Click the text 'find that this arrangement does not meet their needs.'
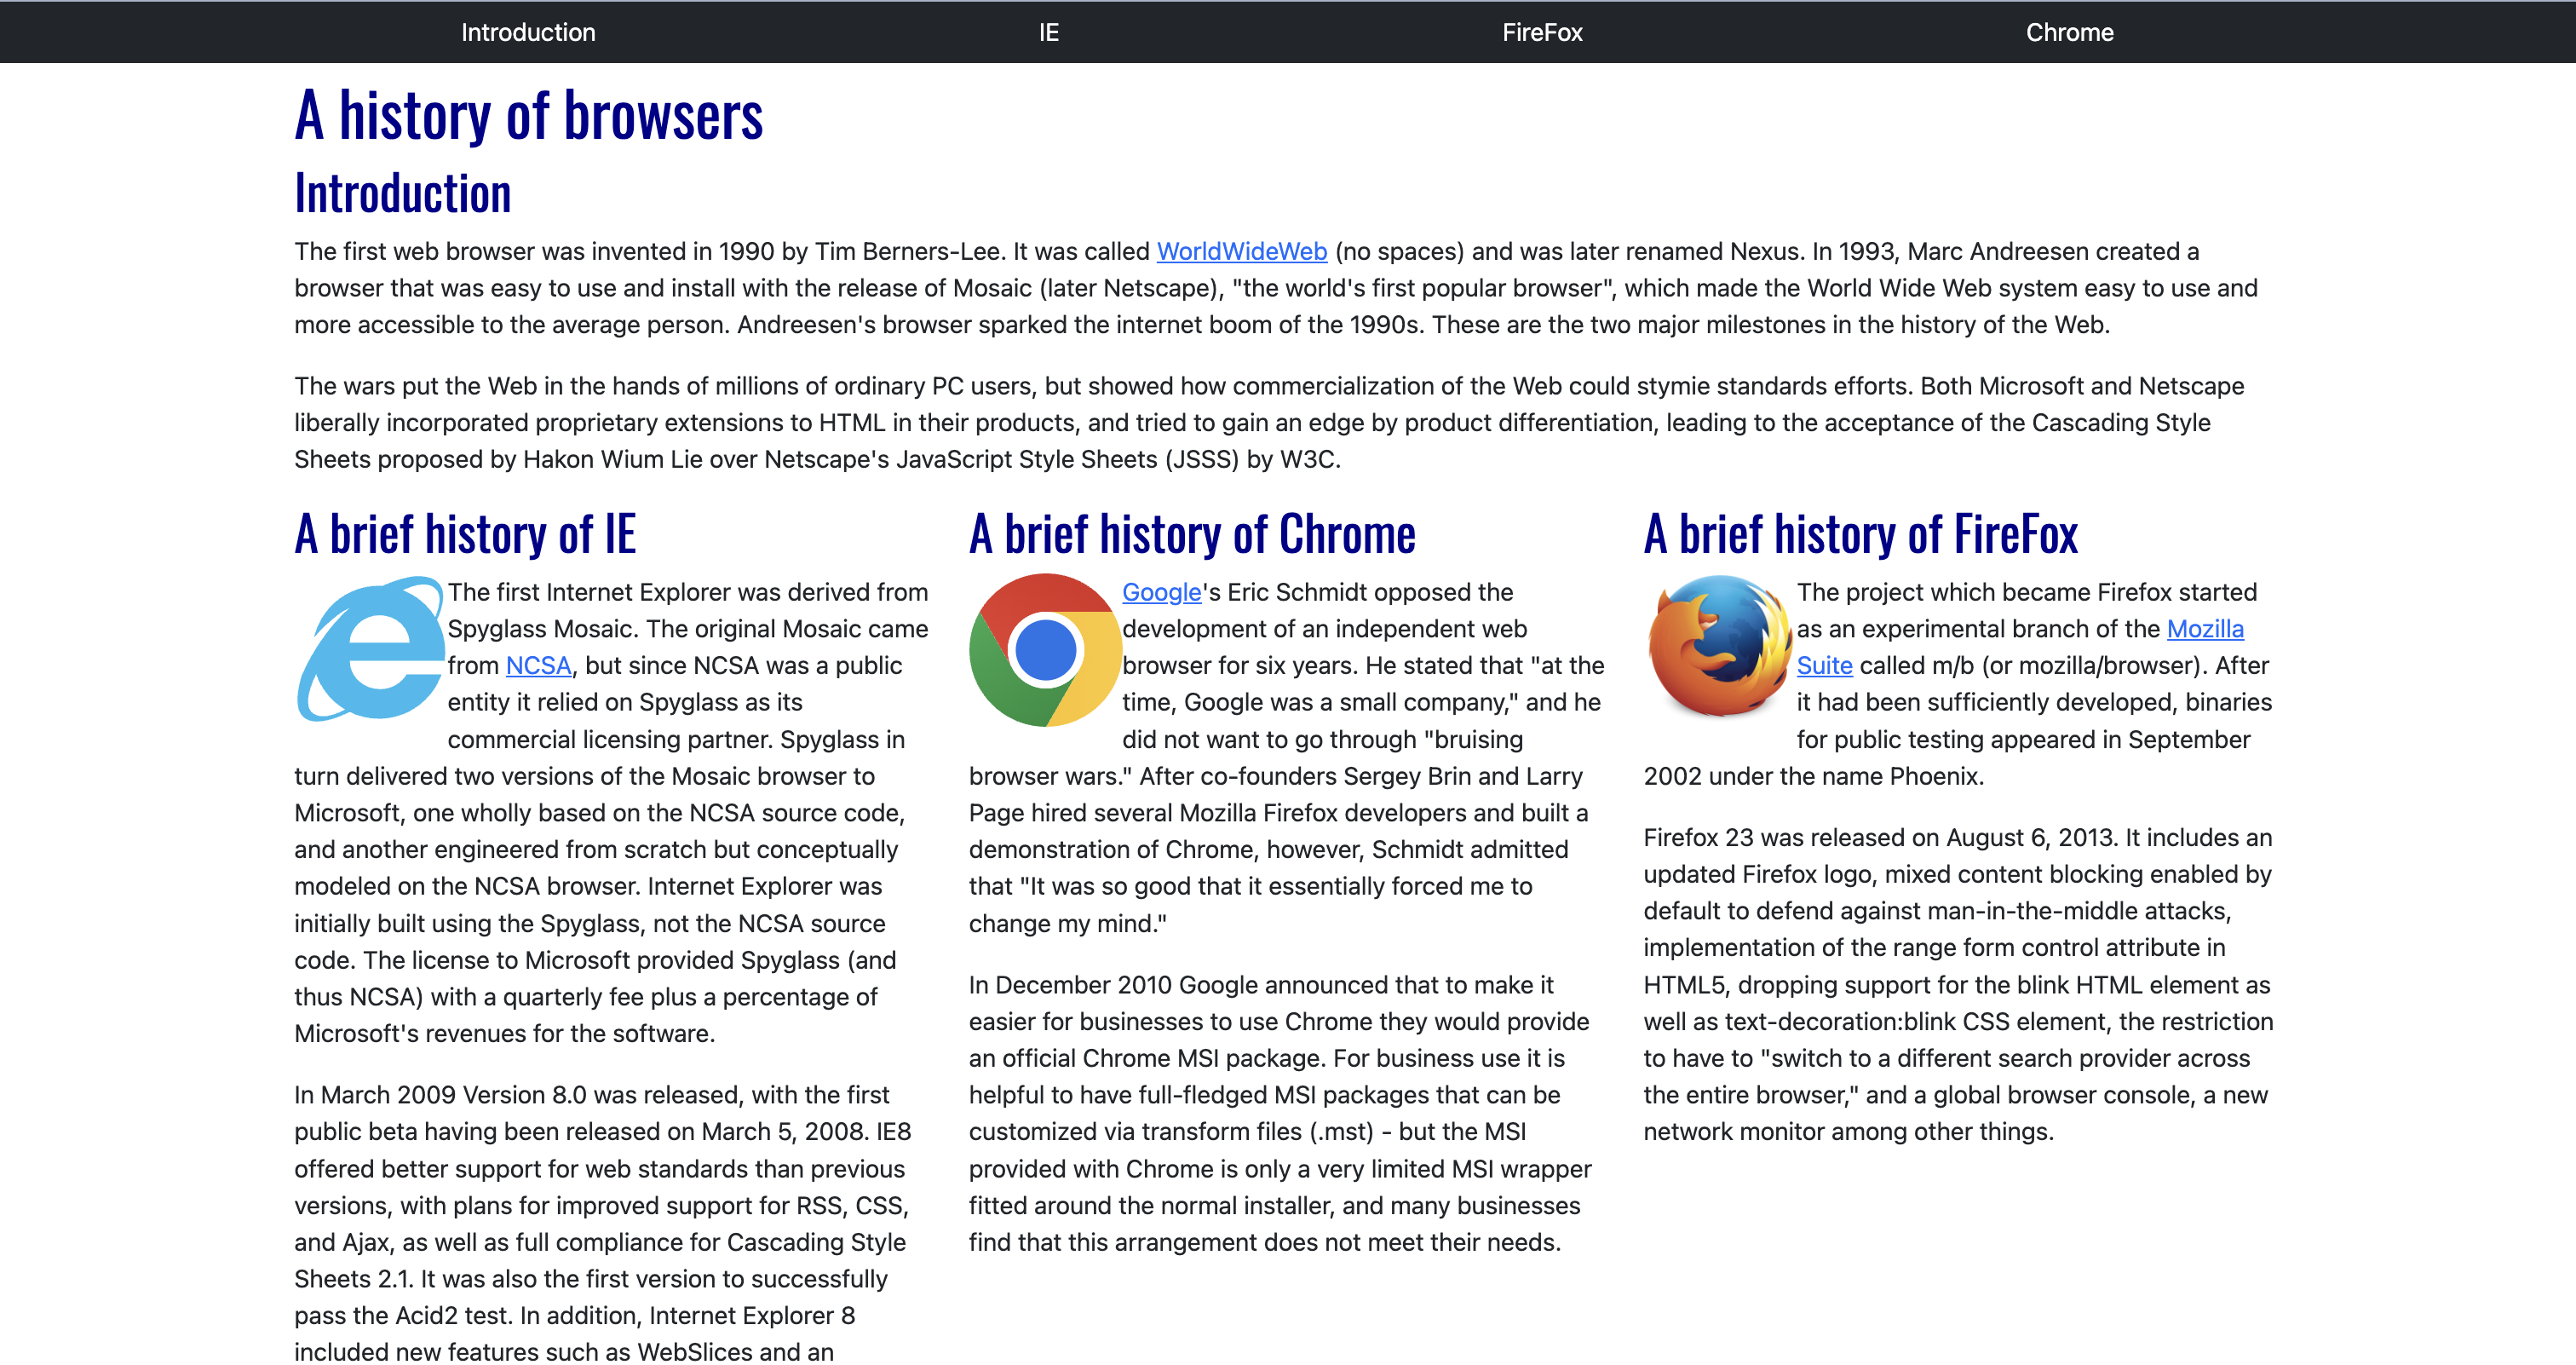This screenshot has height=1365, width=2576. pyautogui.click(x=1265, y=1242)
